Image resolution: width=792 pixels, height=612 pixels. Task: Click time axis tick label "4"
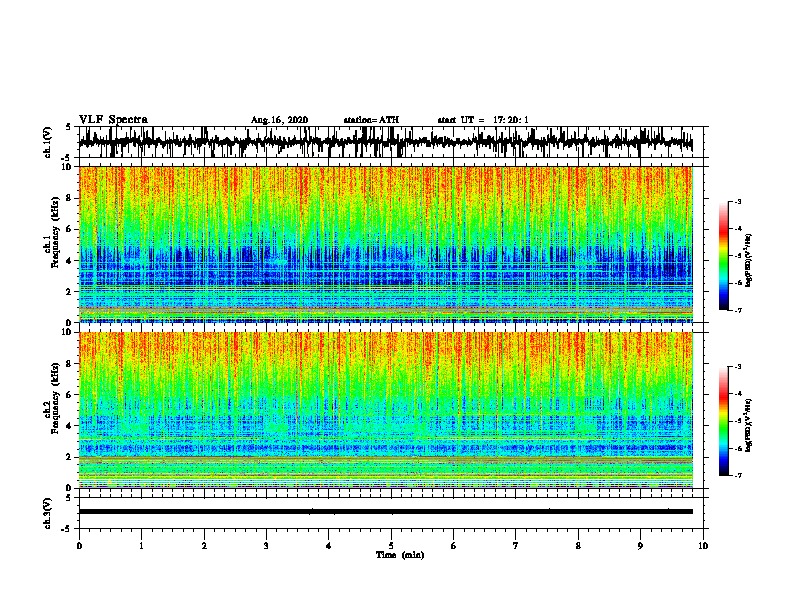329,546
